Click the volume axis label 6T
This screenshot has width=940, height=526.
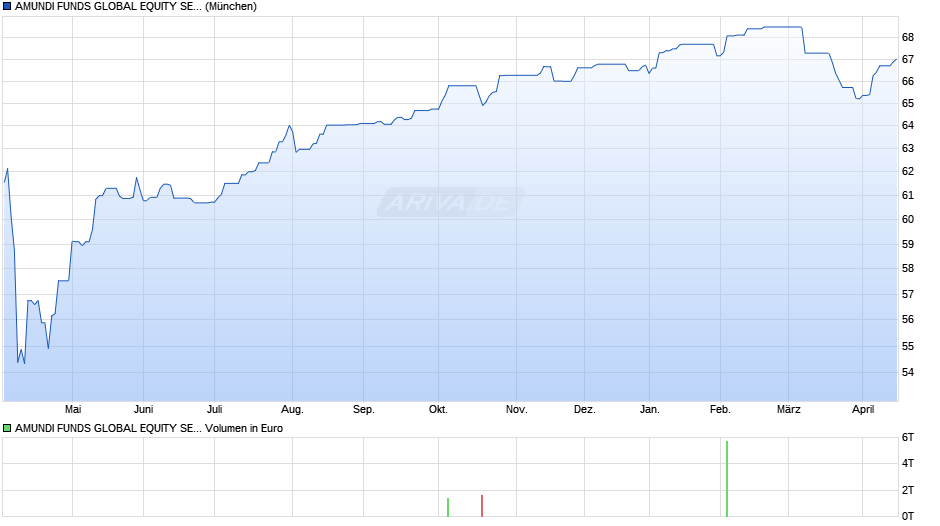(908, 437)
